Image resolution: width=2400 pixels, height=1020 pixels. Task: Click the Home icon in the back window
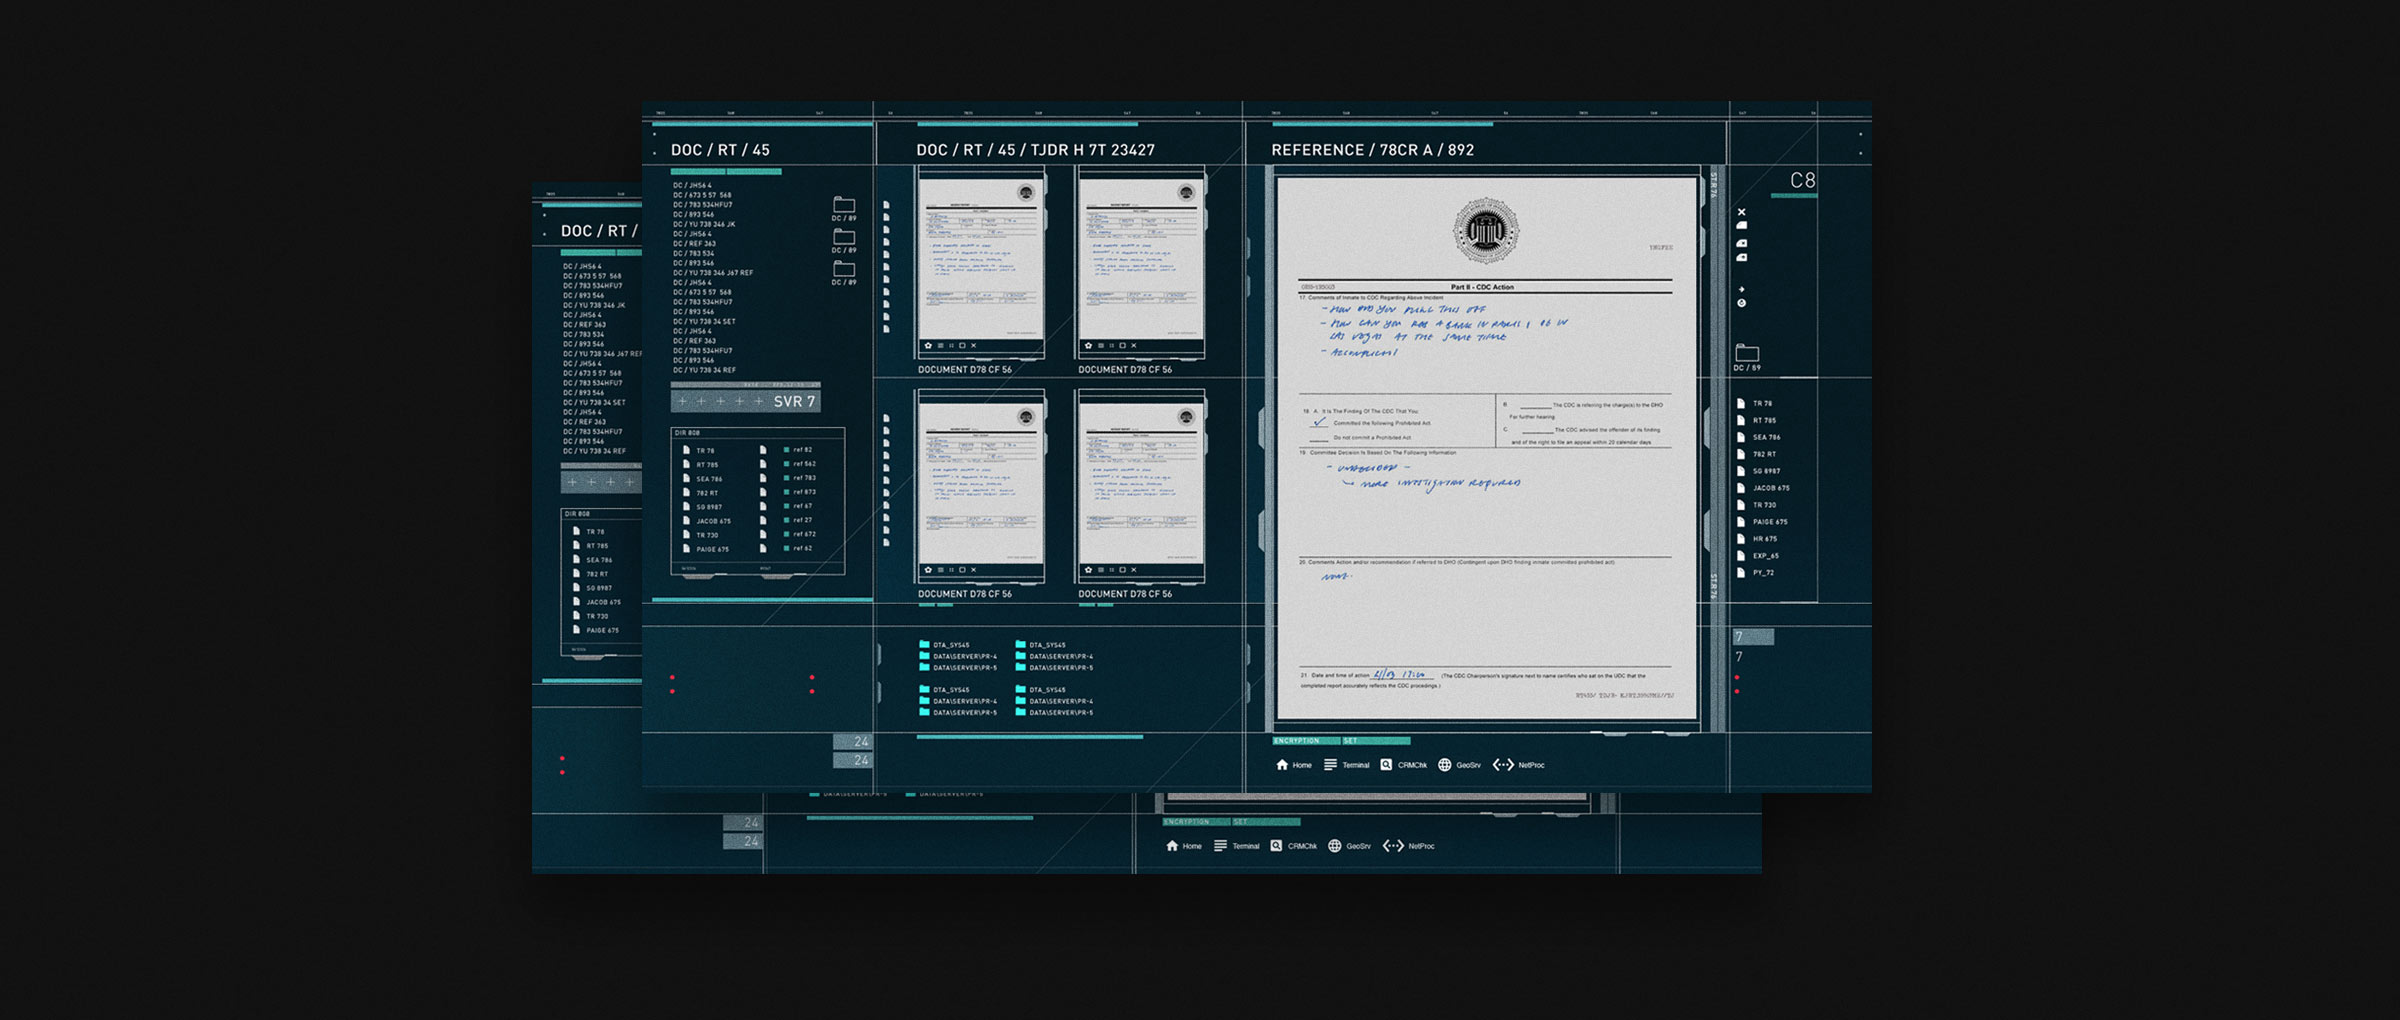(x=1172, y=846)
